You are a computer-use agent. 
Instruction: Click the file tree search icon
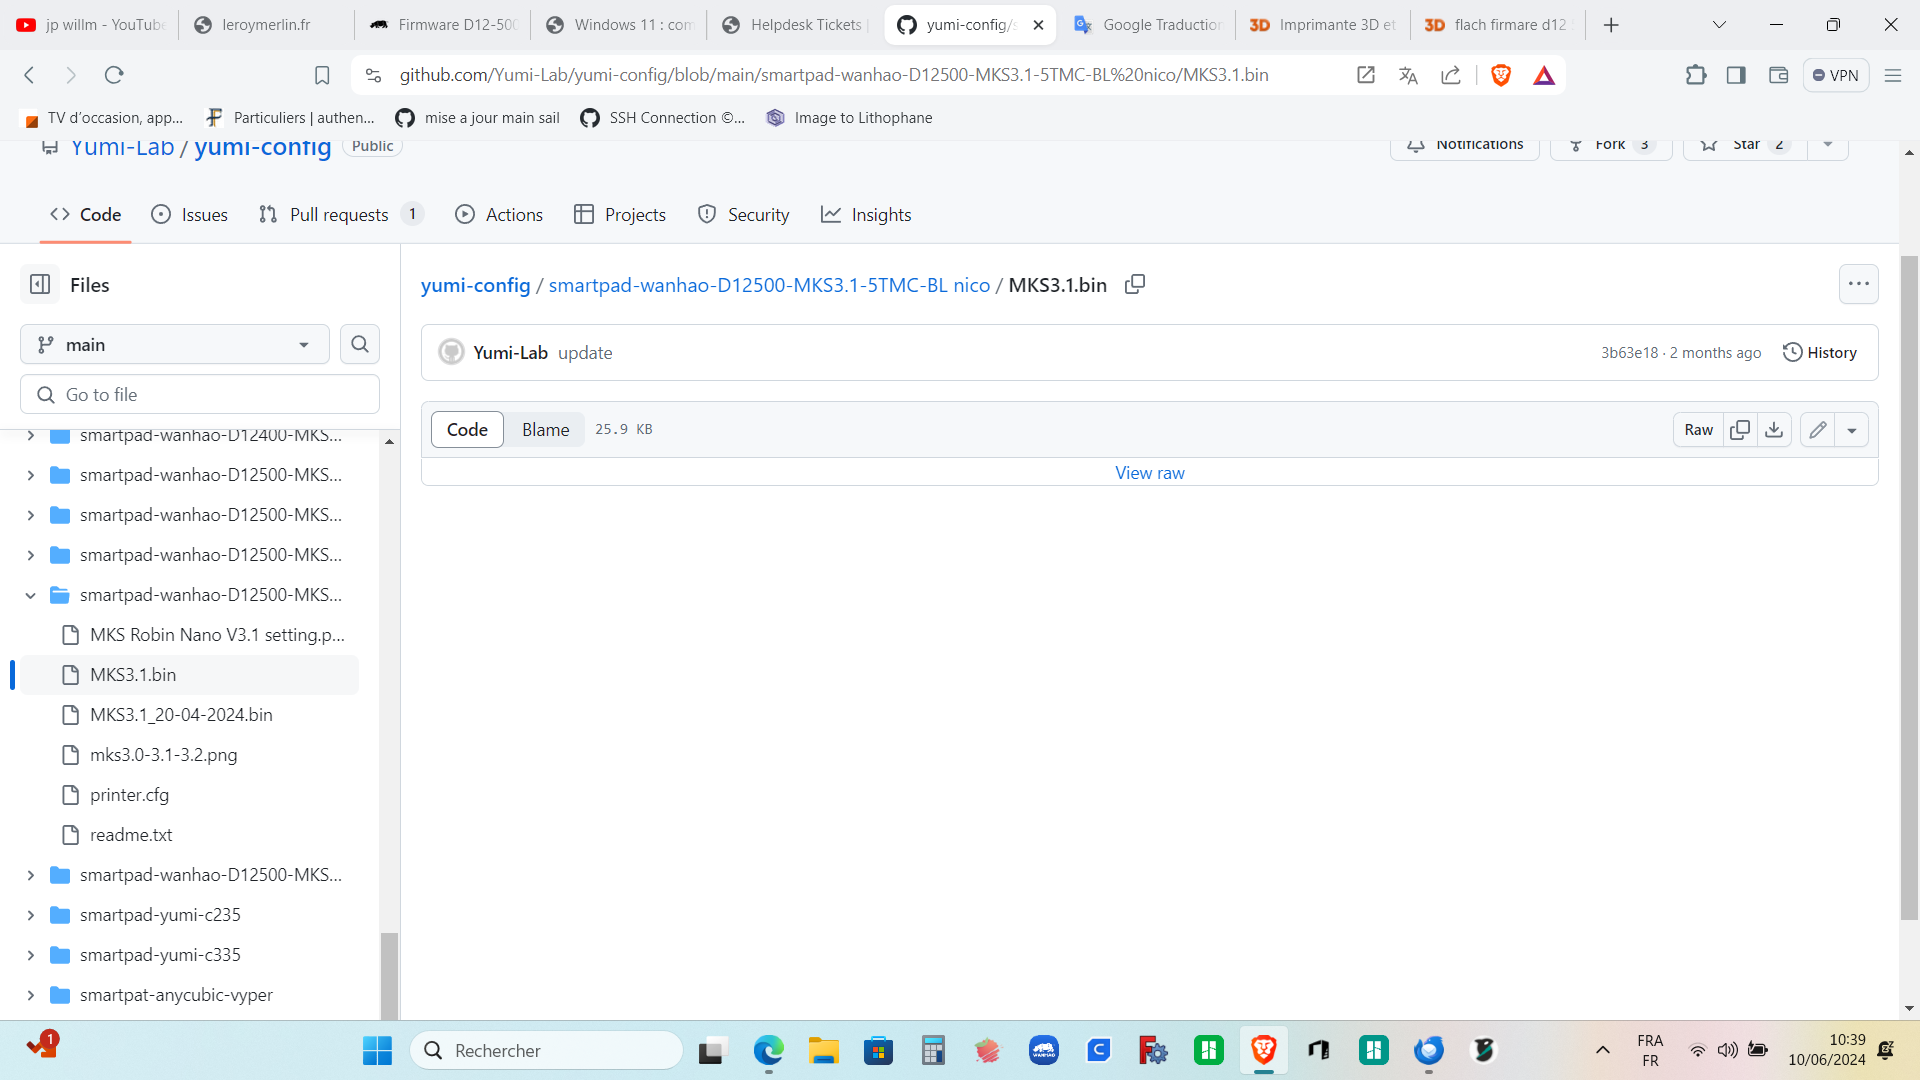tap(360, 345)
